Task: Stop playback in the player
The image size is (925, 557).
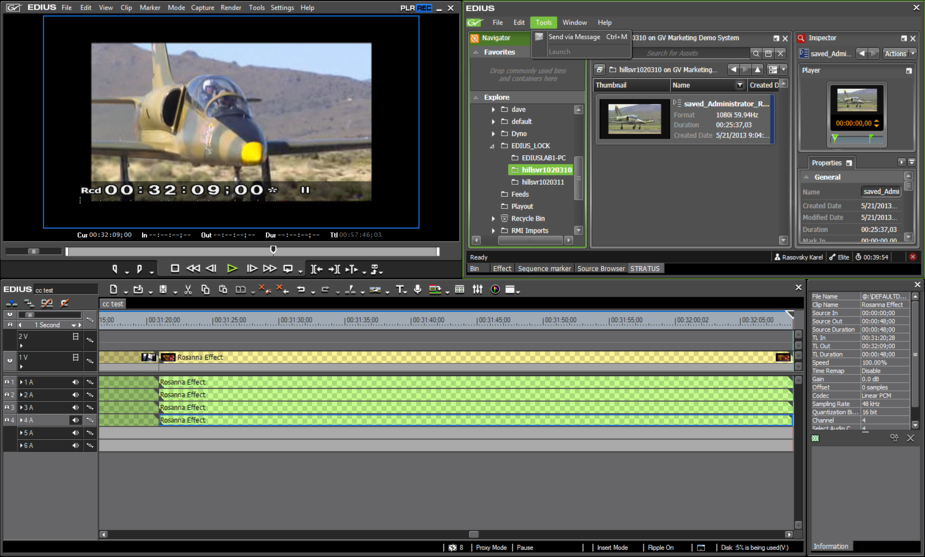Action: coord(175,268)
